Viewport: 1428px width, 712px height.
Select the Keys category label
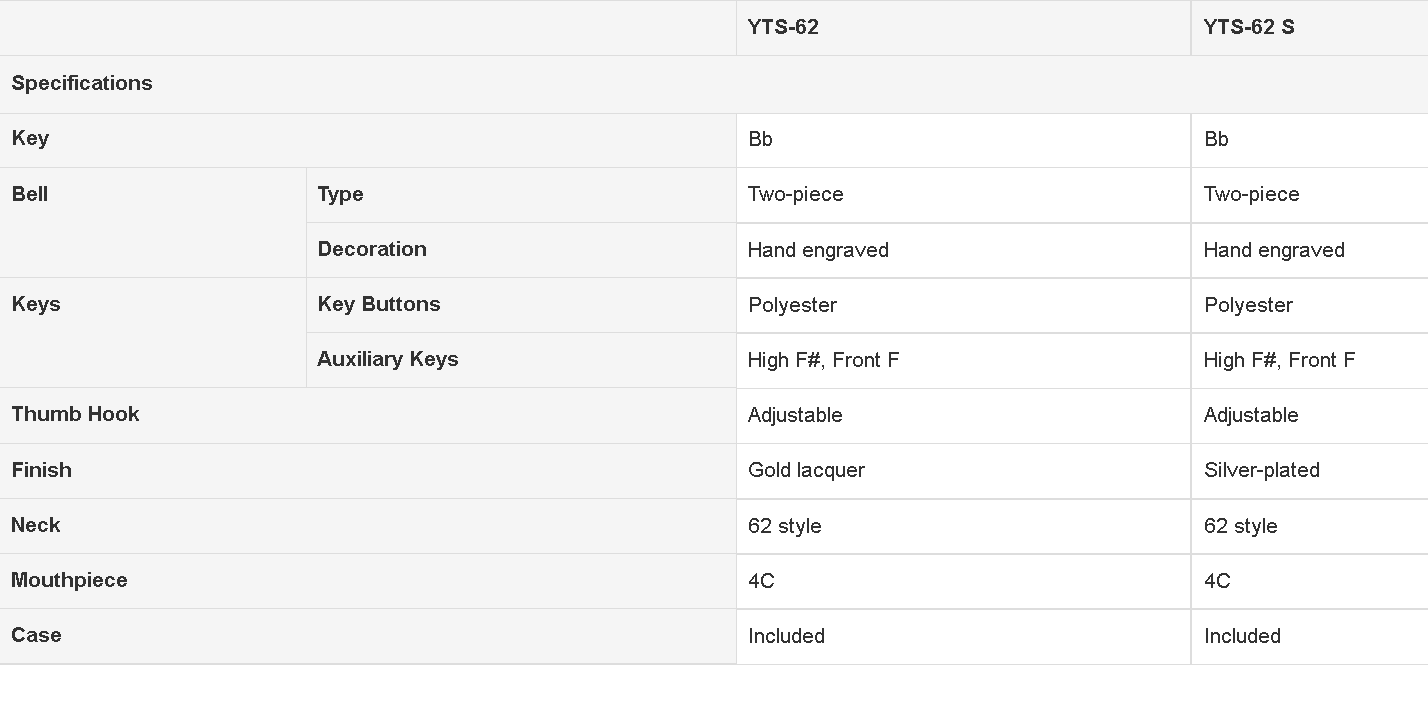[36, 304]
